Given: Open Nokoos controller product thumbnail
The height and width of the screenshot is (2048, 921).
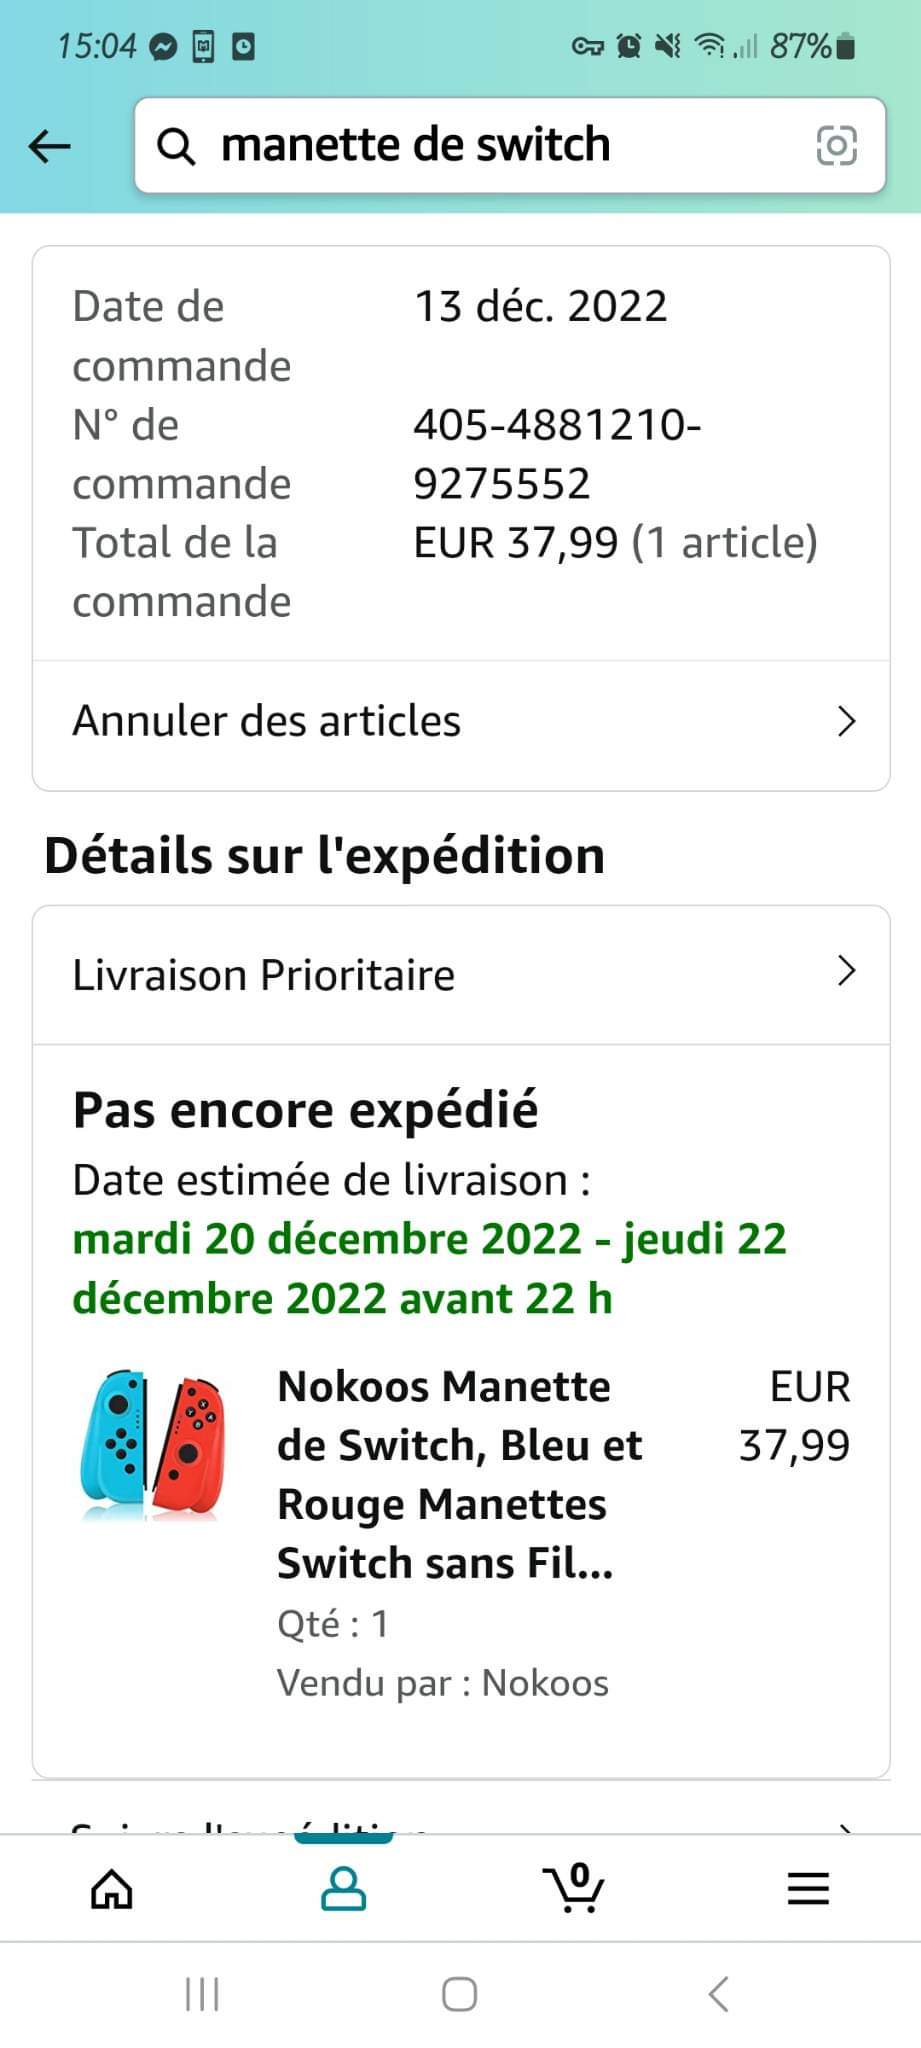Looking at the screenshot, I should coord(152,1445).
